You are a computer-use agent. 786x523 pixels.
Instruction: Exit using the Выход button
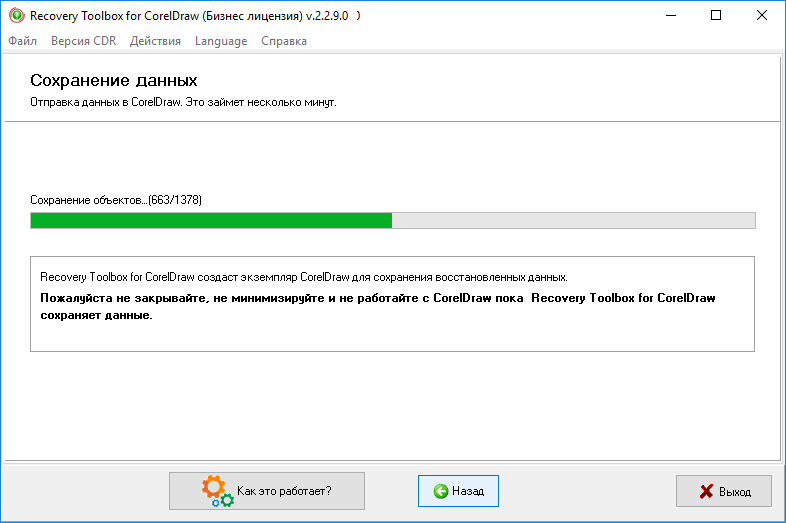(x=723, y=491)
